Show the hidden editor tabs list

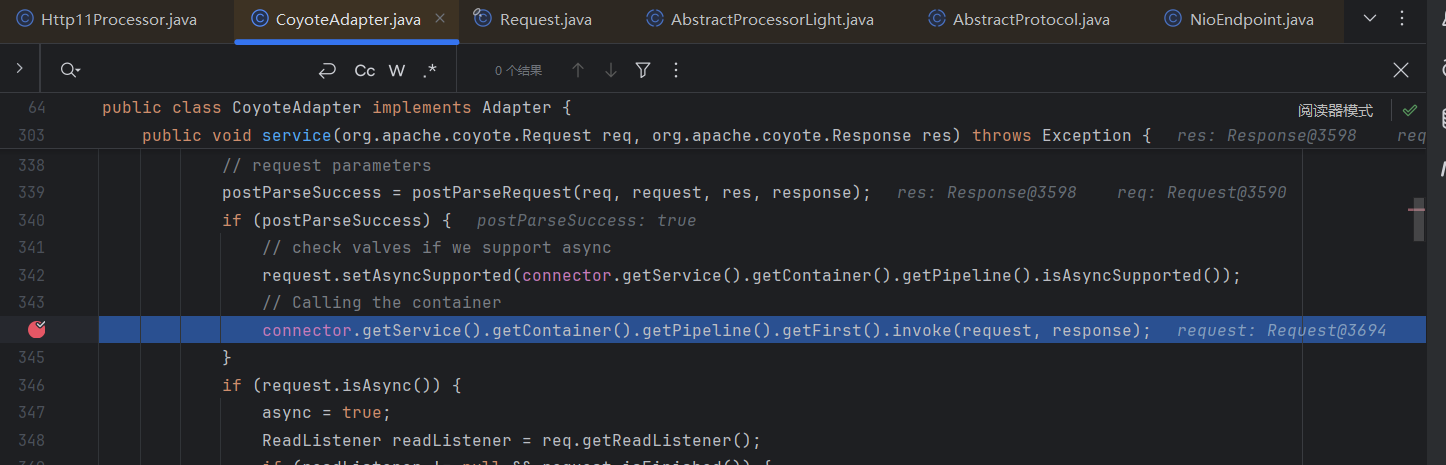(x=1370, y=19)
